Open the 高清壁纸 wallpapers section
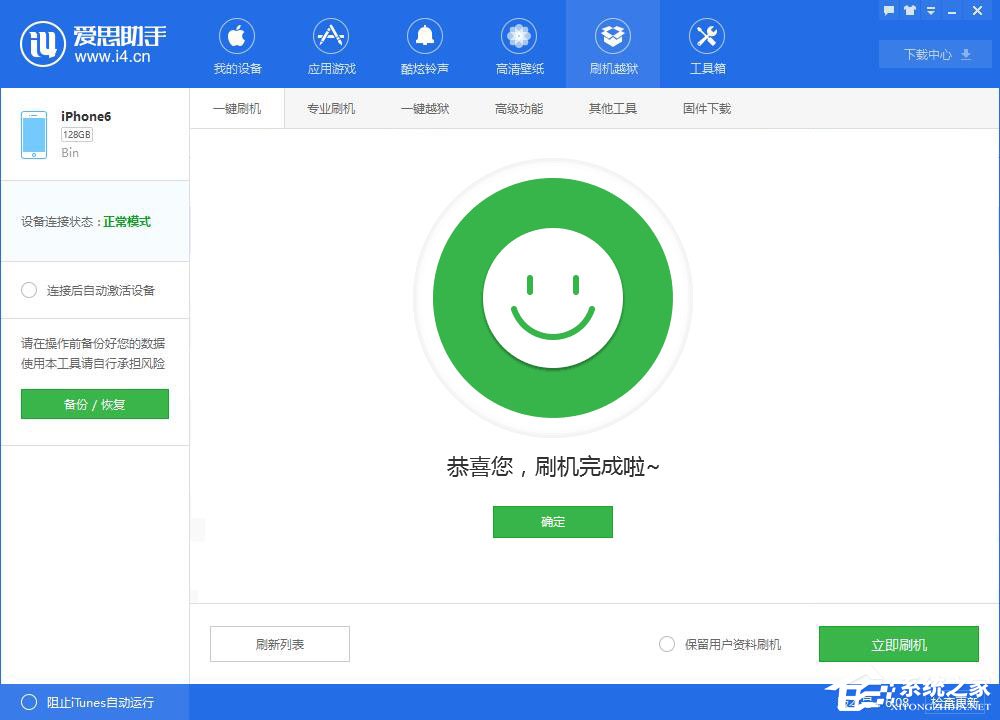Image resolution: width=1000 pixels, height=720 pixels. coord(518,44)
